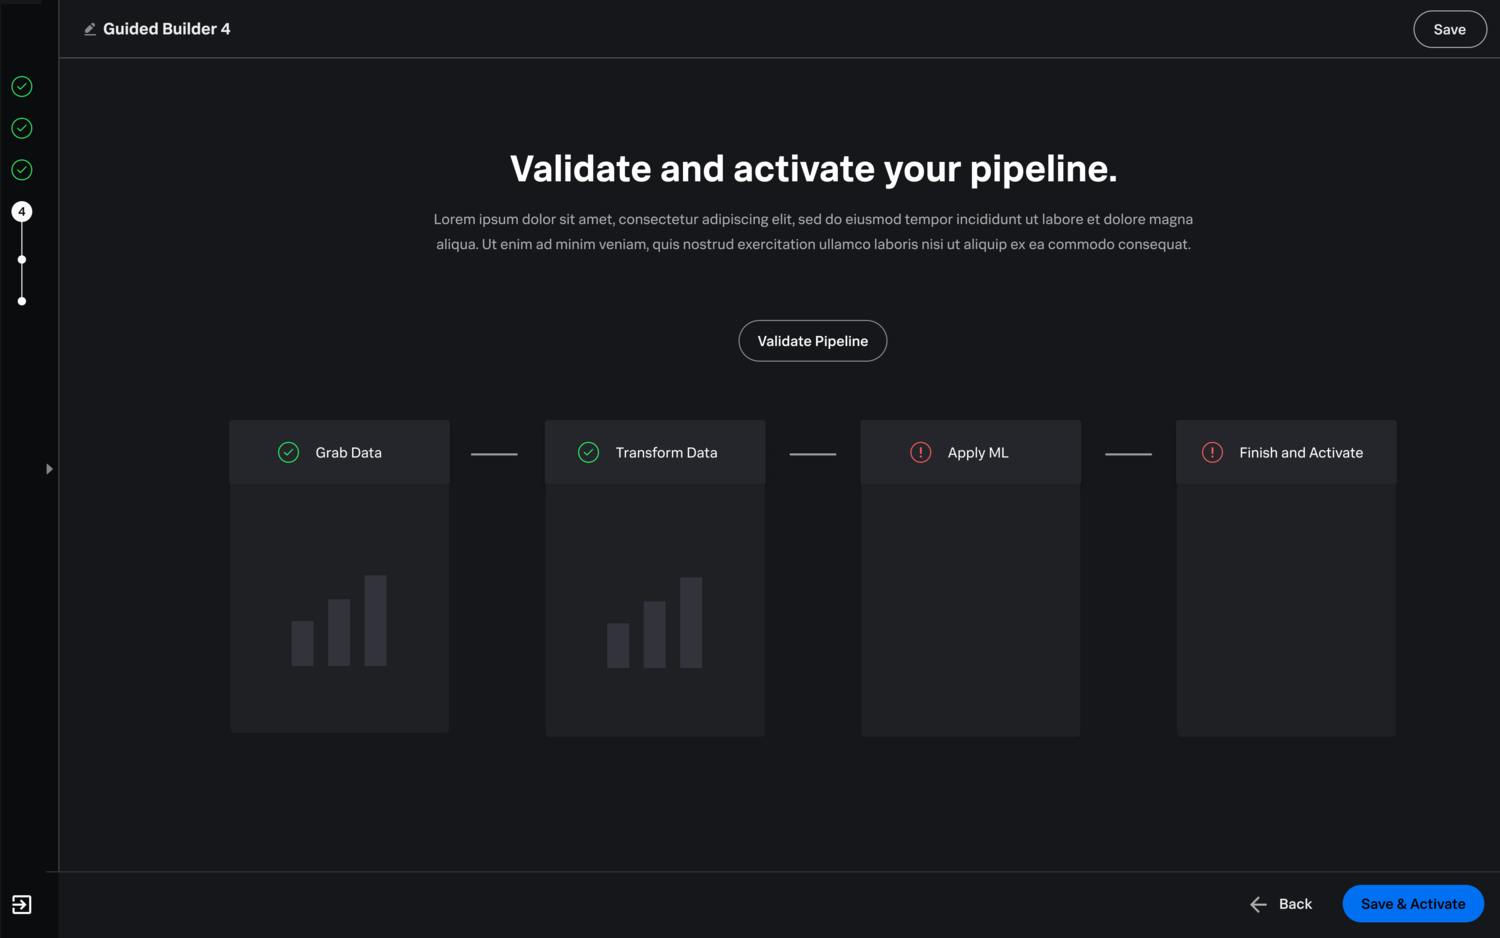Click the green check icon on Transform Data
The height and width of the screenshot is (938, 1500).
pos(589,453)
